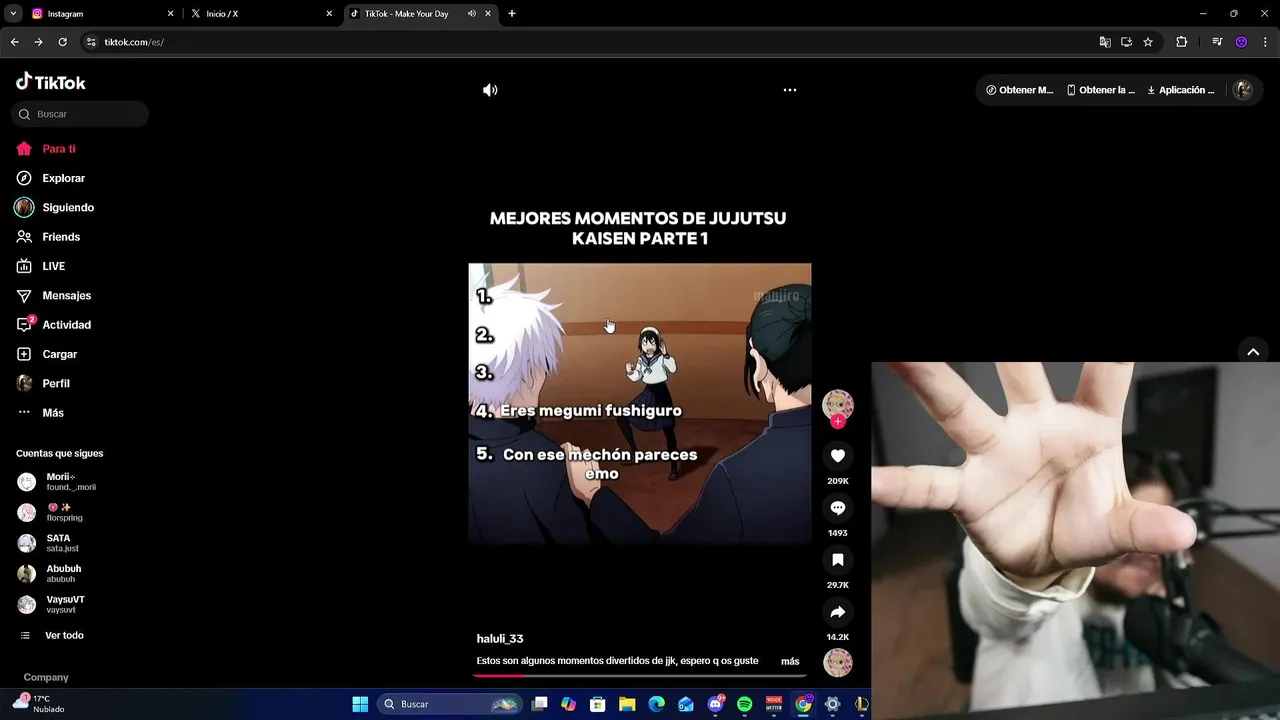The width and height of the screenshot is (1280, 720).
Task: Click the Obtener M... coins button
Action: coord(1019,90)
